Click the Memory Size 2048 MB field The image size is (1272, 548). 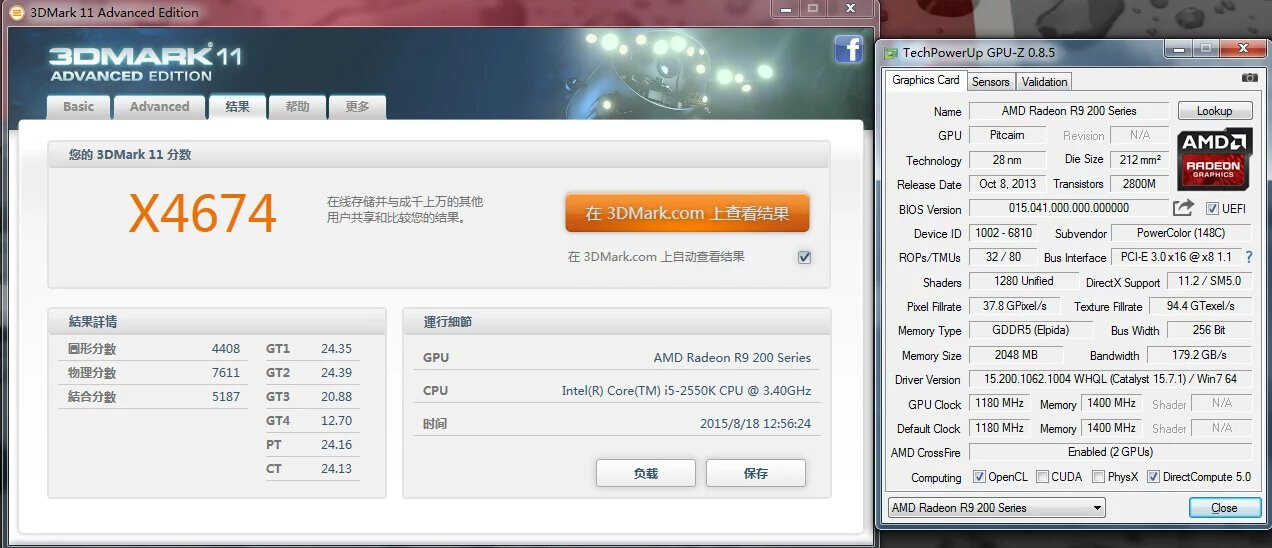click(x=1015, y=355)
